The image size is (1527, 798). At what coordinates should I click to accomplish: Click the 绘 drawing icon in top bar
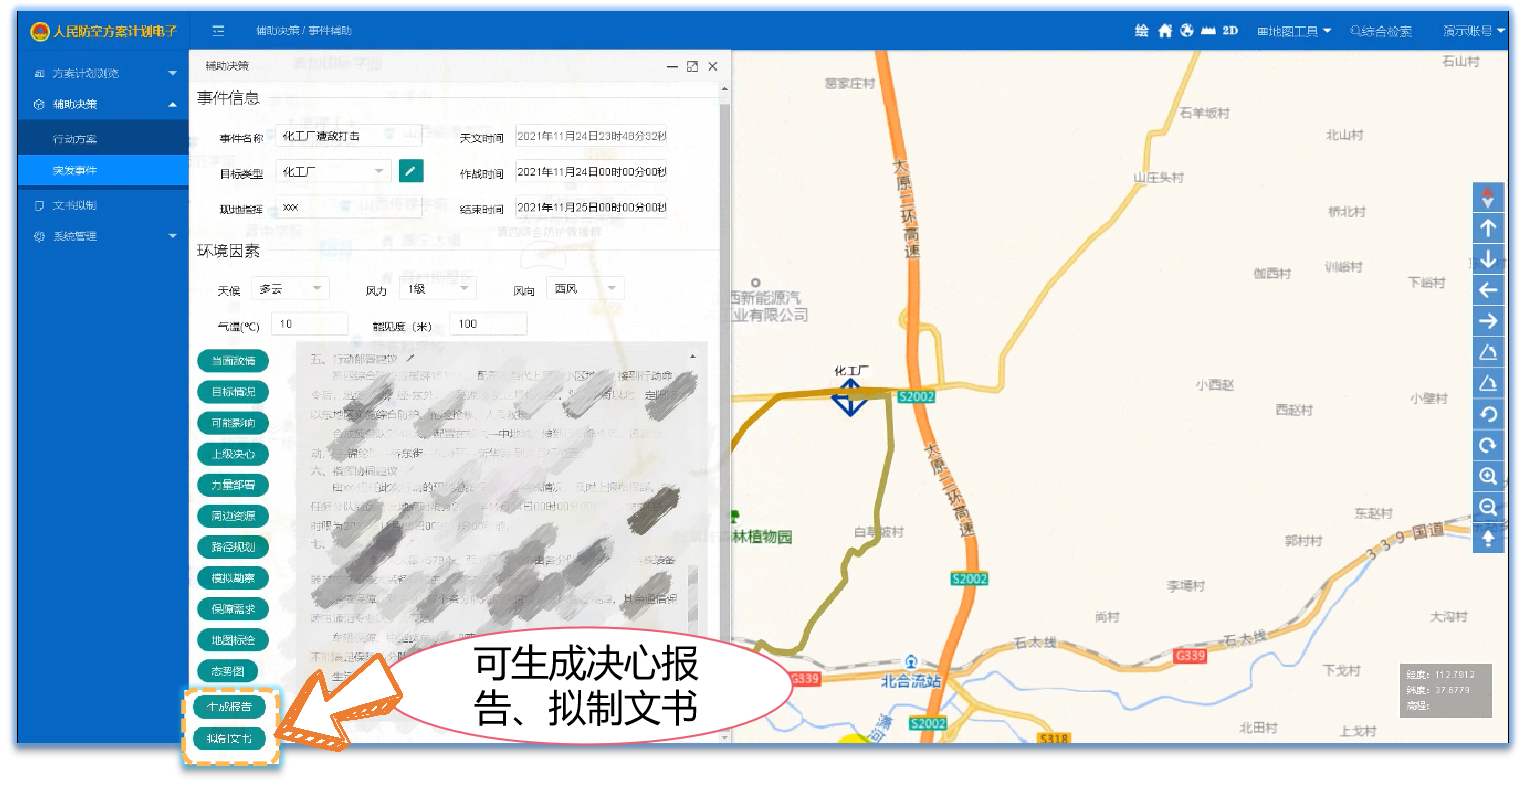click(x=1142, y=31)
